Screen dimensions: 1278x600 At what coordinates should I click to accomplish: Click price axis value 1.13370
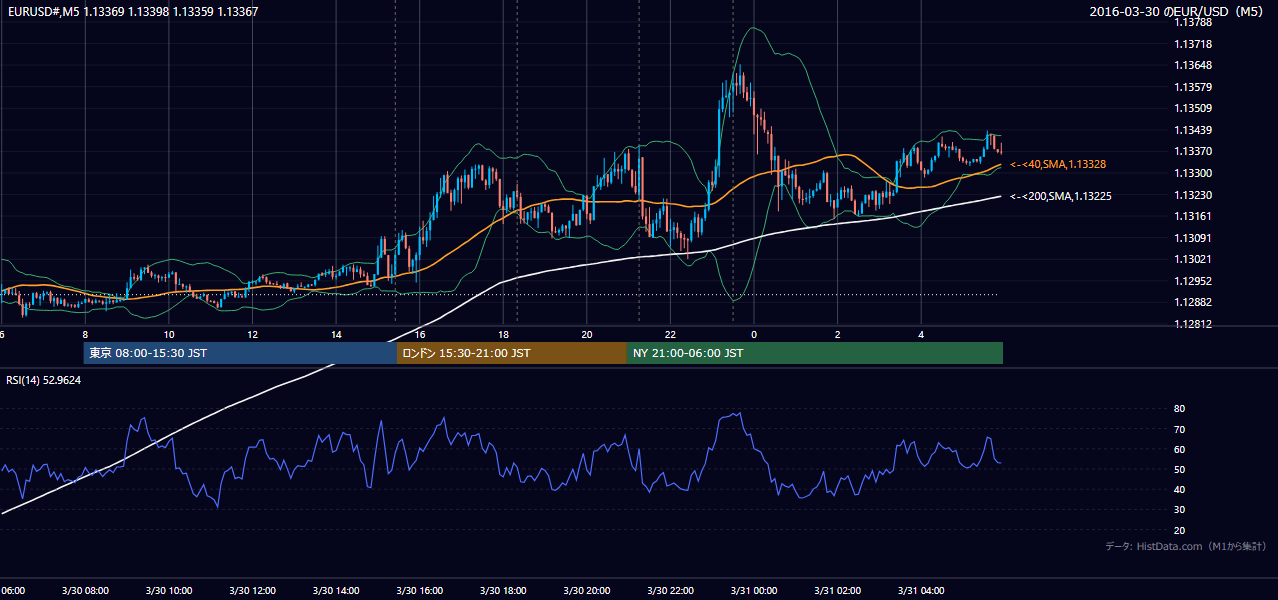(1194, 151)
